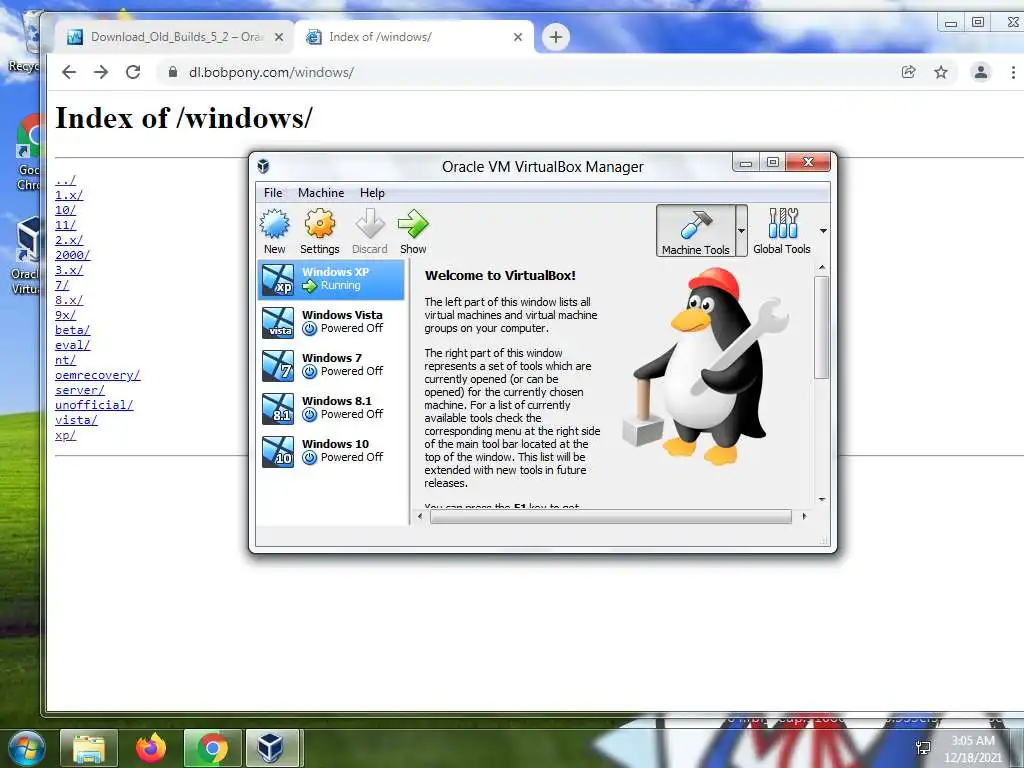1024x768 pixels.
Task: Open the 10/ directory link
Action: [65, 210]
